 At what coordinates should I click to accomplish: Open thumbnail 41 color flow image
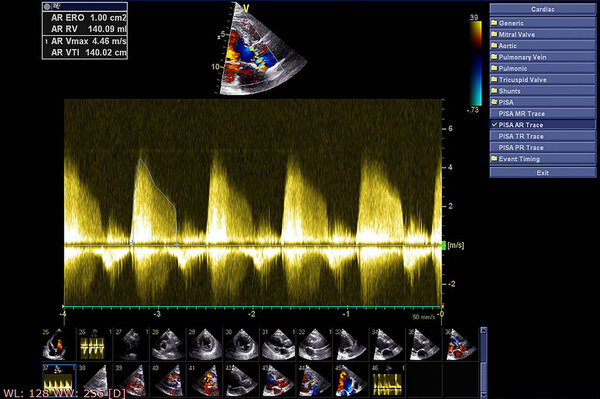coord(205,381)
